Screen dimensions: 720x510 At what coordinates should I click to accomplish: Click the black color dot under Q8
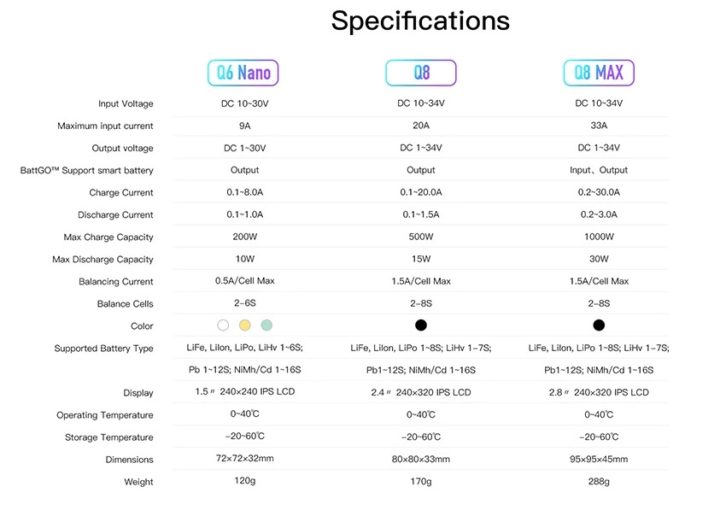pyautogui.click(x=421, y=325)
